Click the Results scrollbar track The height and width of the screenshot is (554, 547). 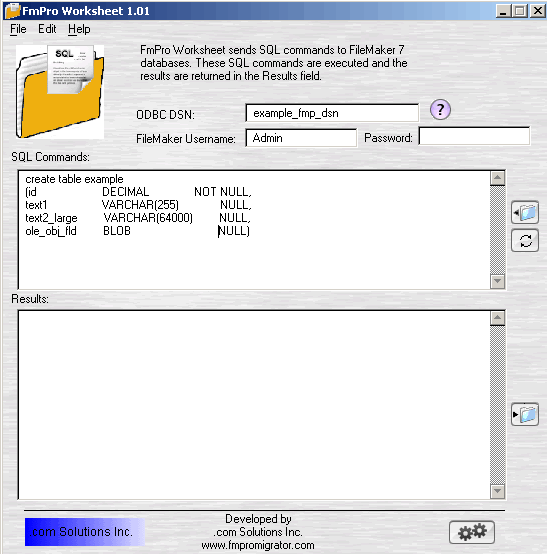coord(498,405)
